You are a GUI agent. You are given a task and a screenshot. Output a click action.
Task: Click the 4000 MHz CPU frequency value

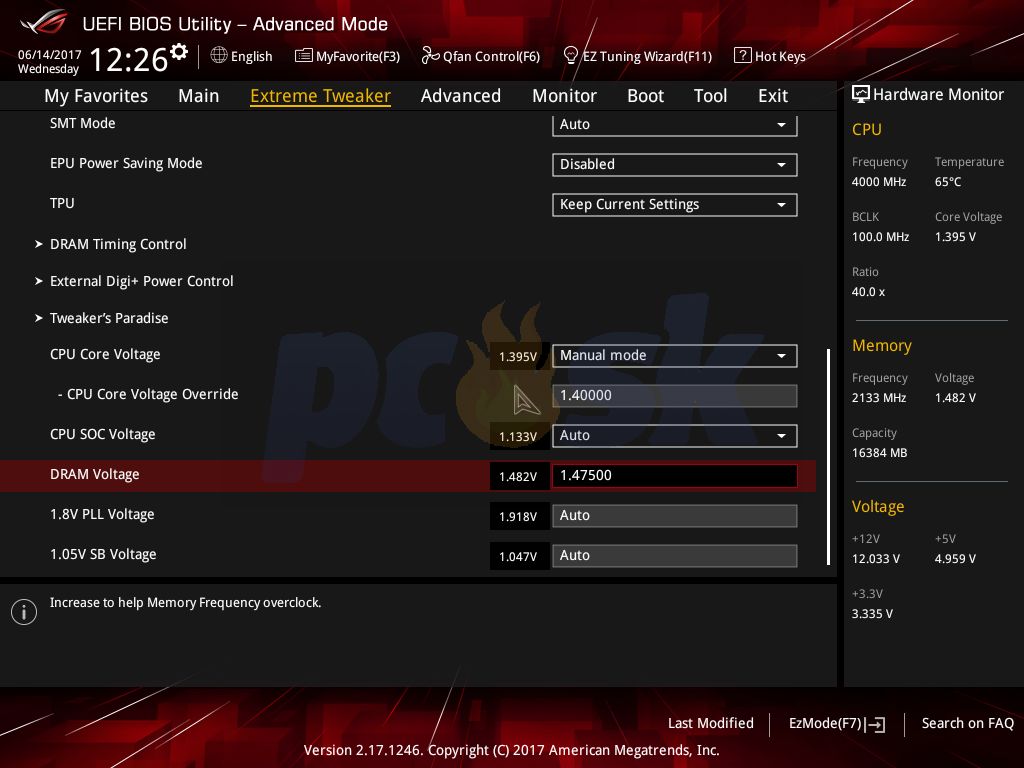[x=879, y=182]
